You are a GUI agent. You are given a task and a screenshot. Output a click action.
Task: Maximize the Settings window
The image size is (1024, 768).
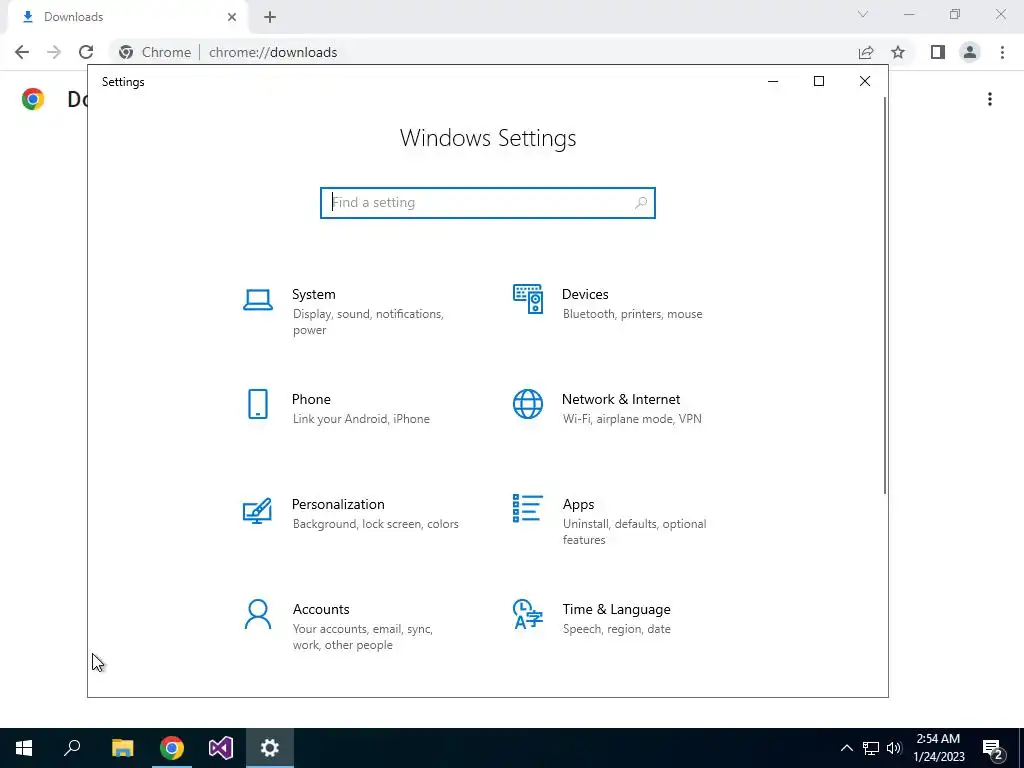819,82
